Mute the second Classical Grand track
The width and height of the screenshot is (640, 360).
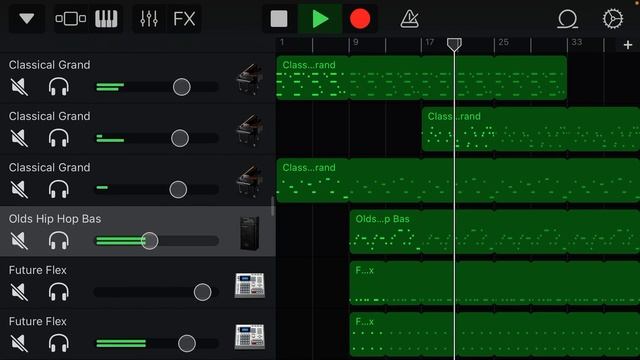(x=19, y=138)
